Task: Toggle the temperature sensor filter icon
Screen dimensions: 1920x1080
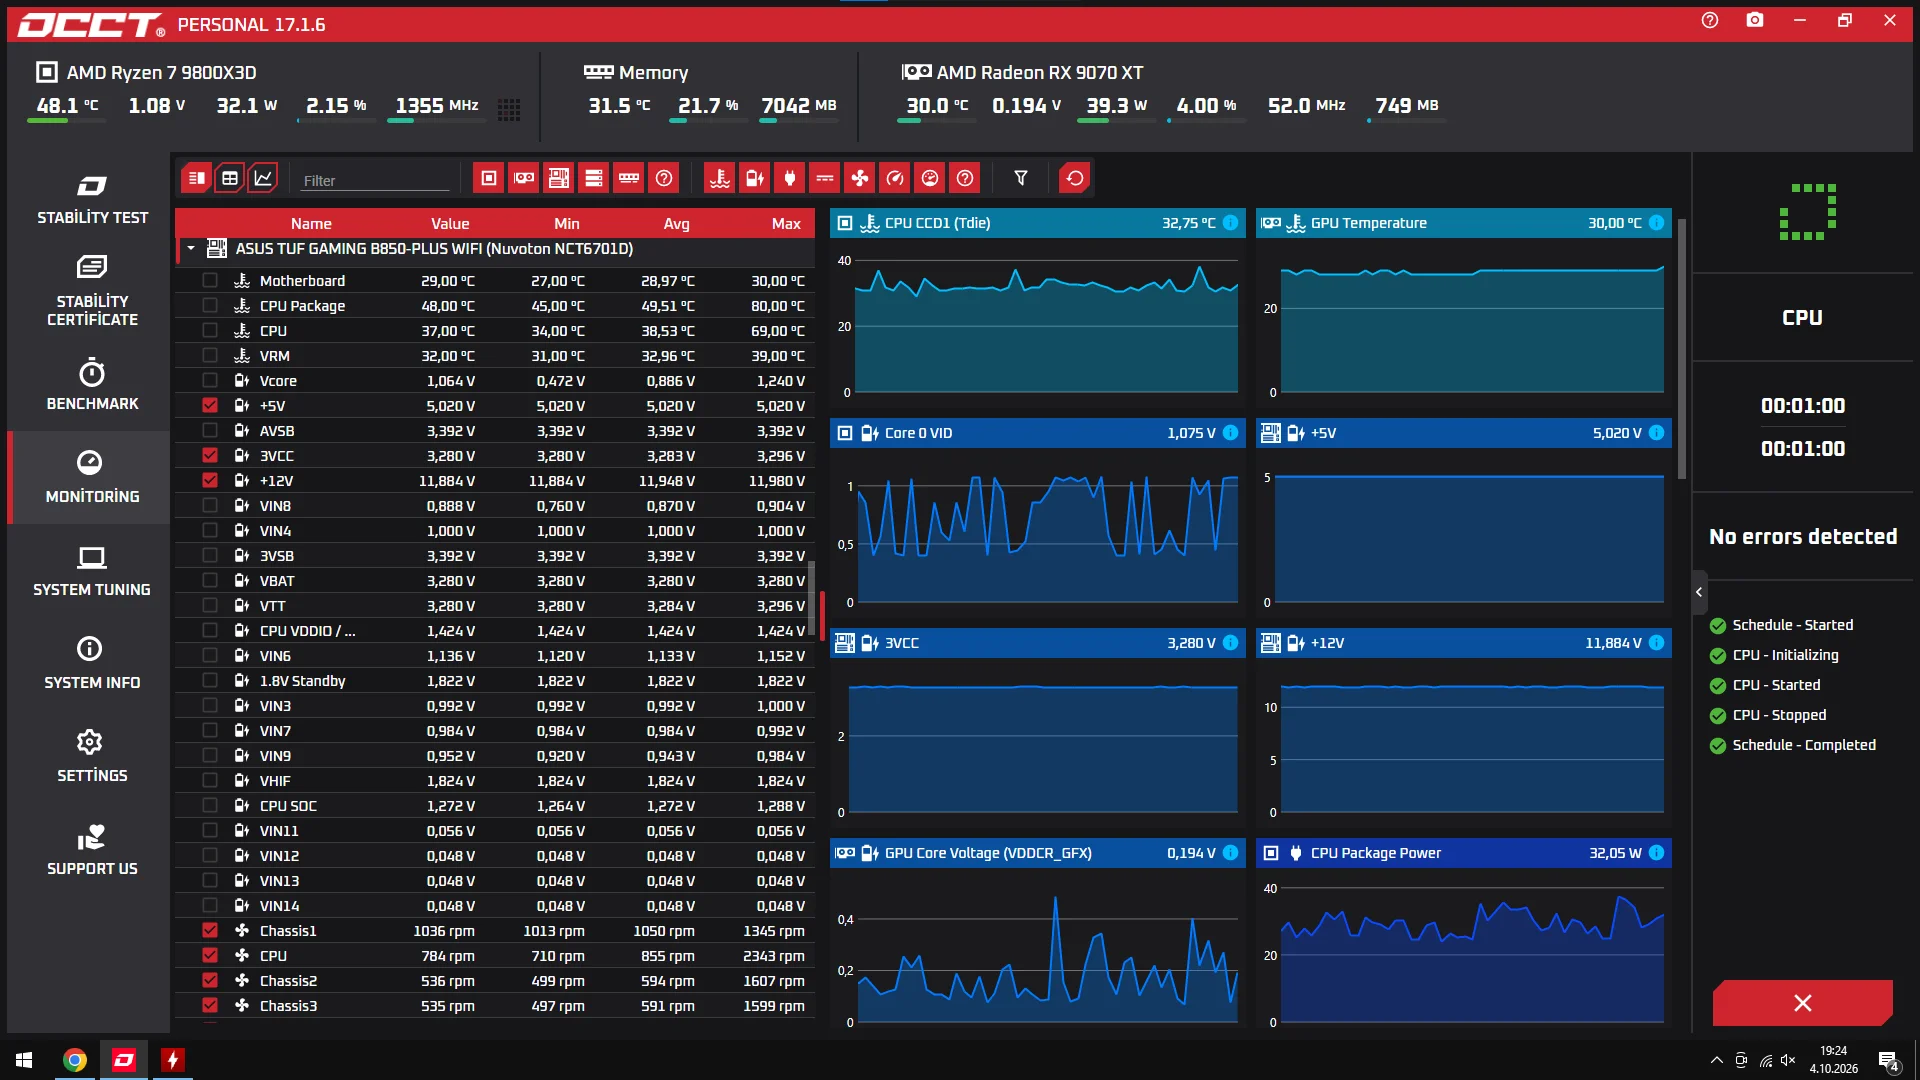Action: point(720,178)
